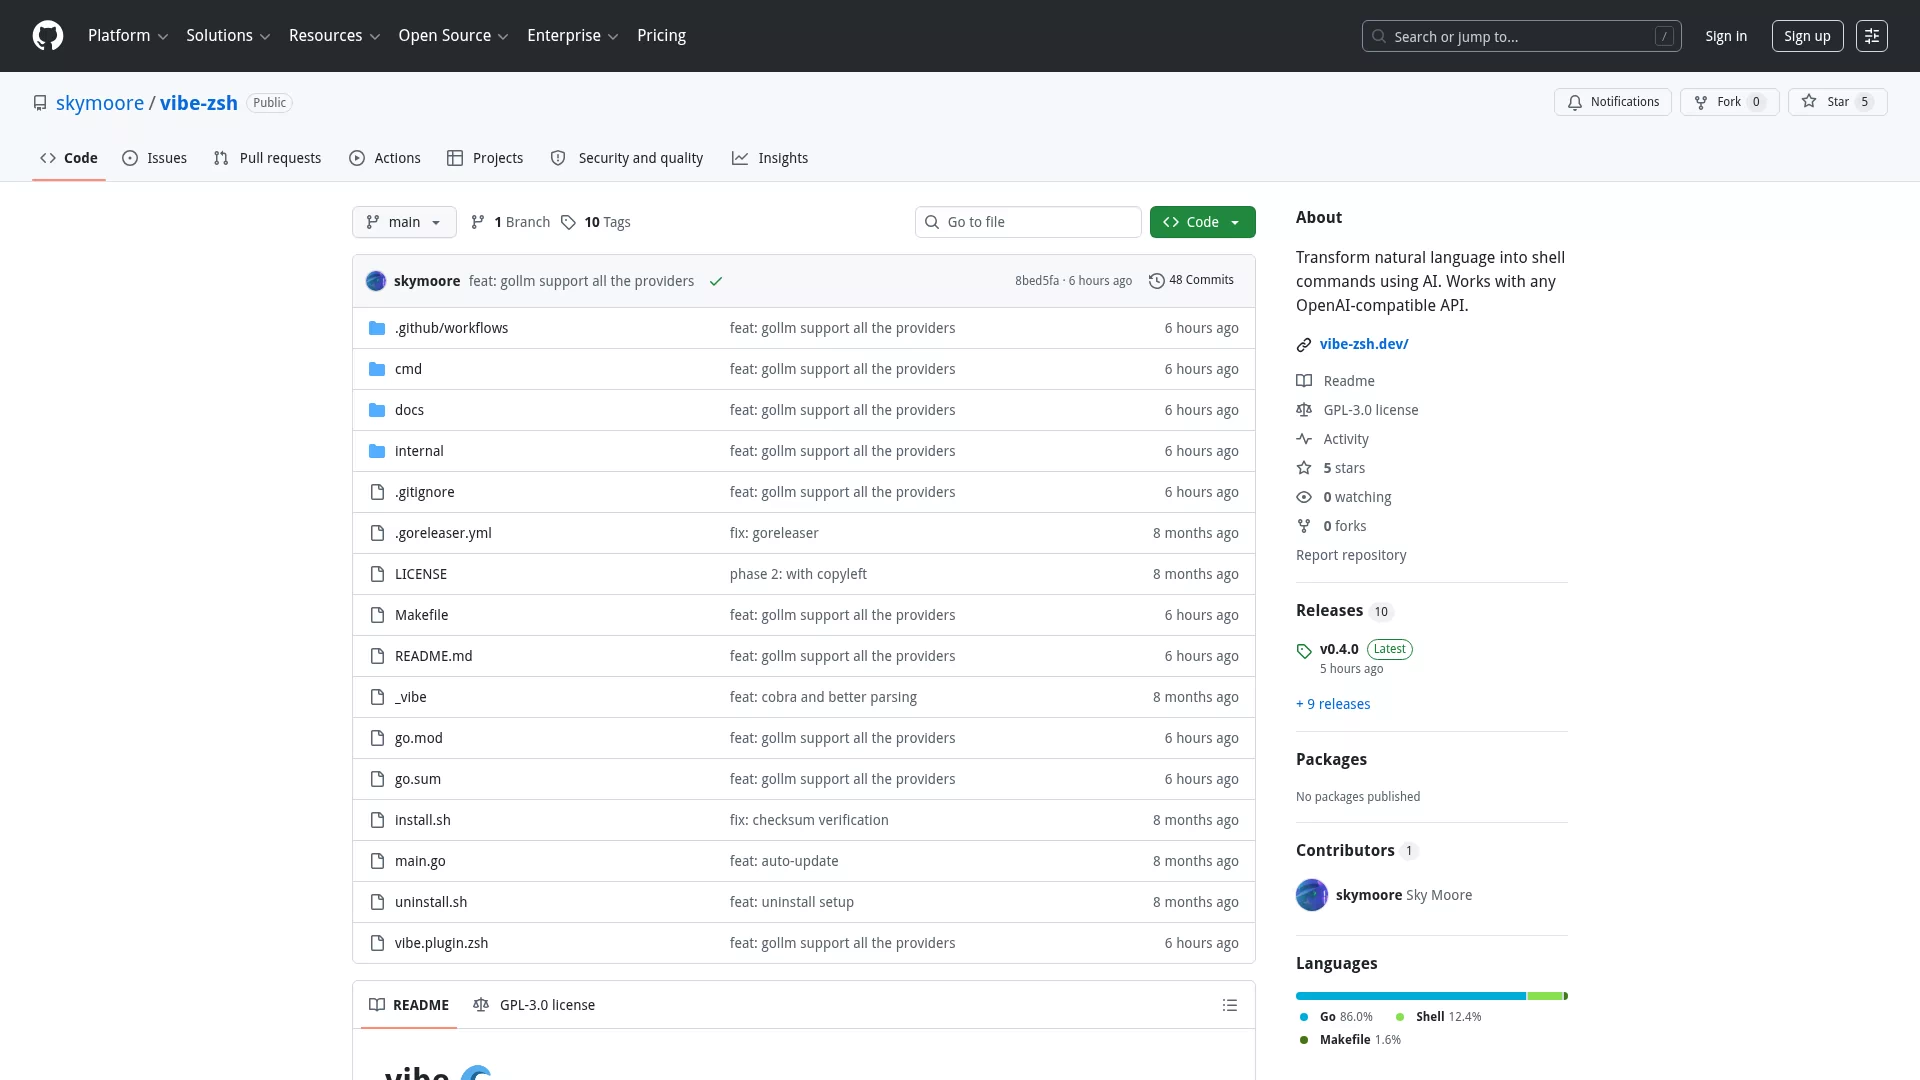Star the vibe-zsh repository
1920x1080 pixels.
(1837, 102)
